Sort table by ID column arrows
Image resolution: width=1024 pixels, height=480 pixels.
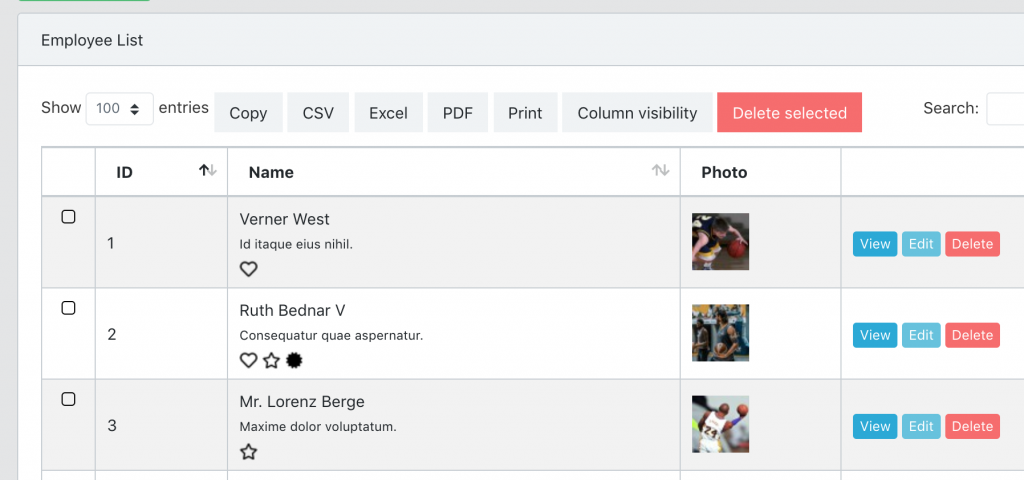207,171
